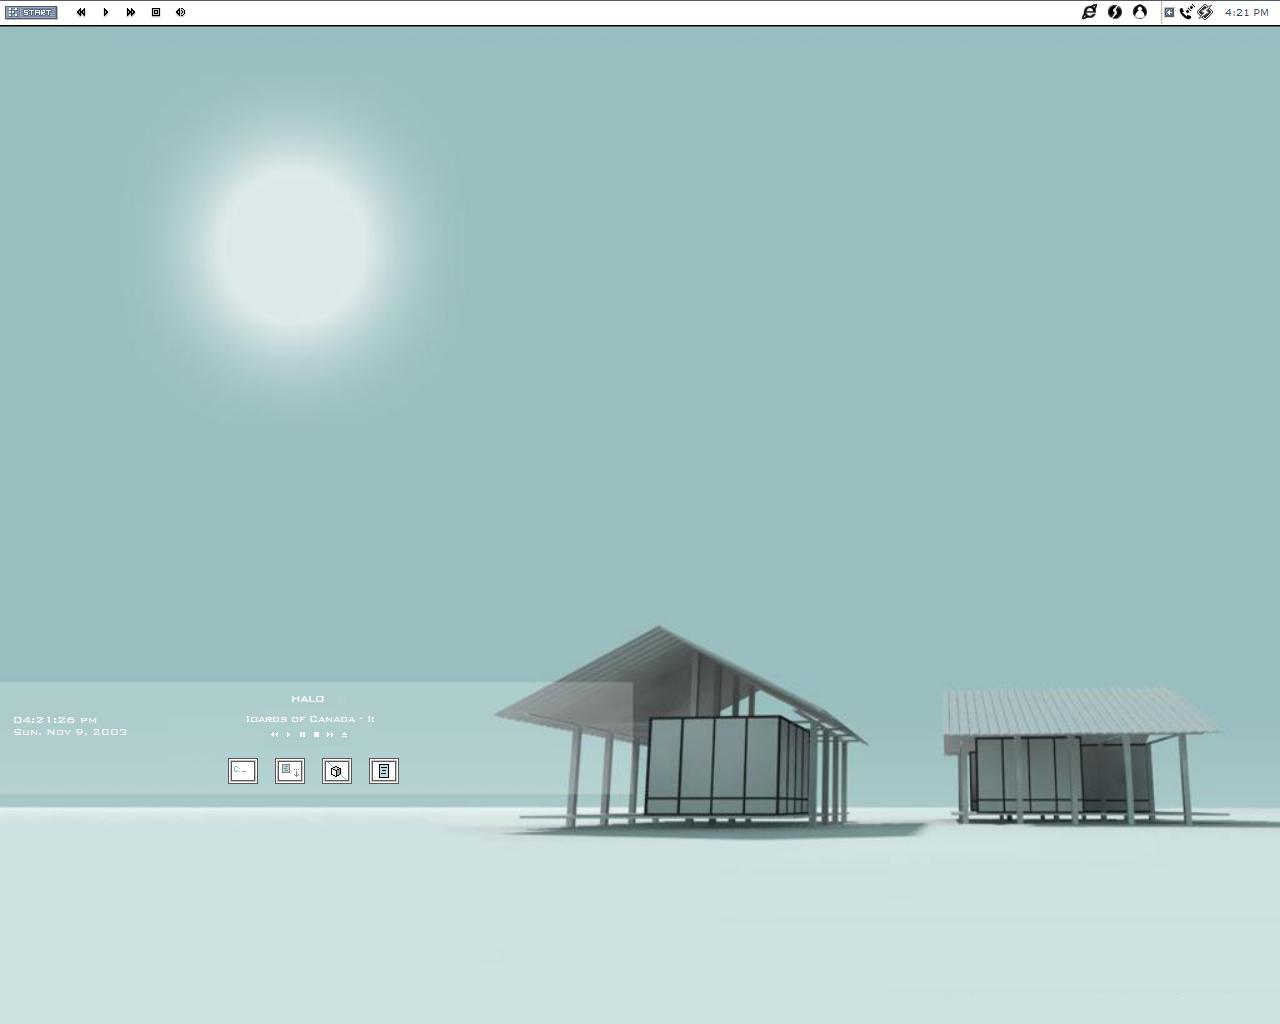
Task: Click the 04:21:26 pm desktop clock
Action: tap(55, 720)
